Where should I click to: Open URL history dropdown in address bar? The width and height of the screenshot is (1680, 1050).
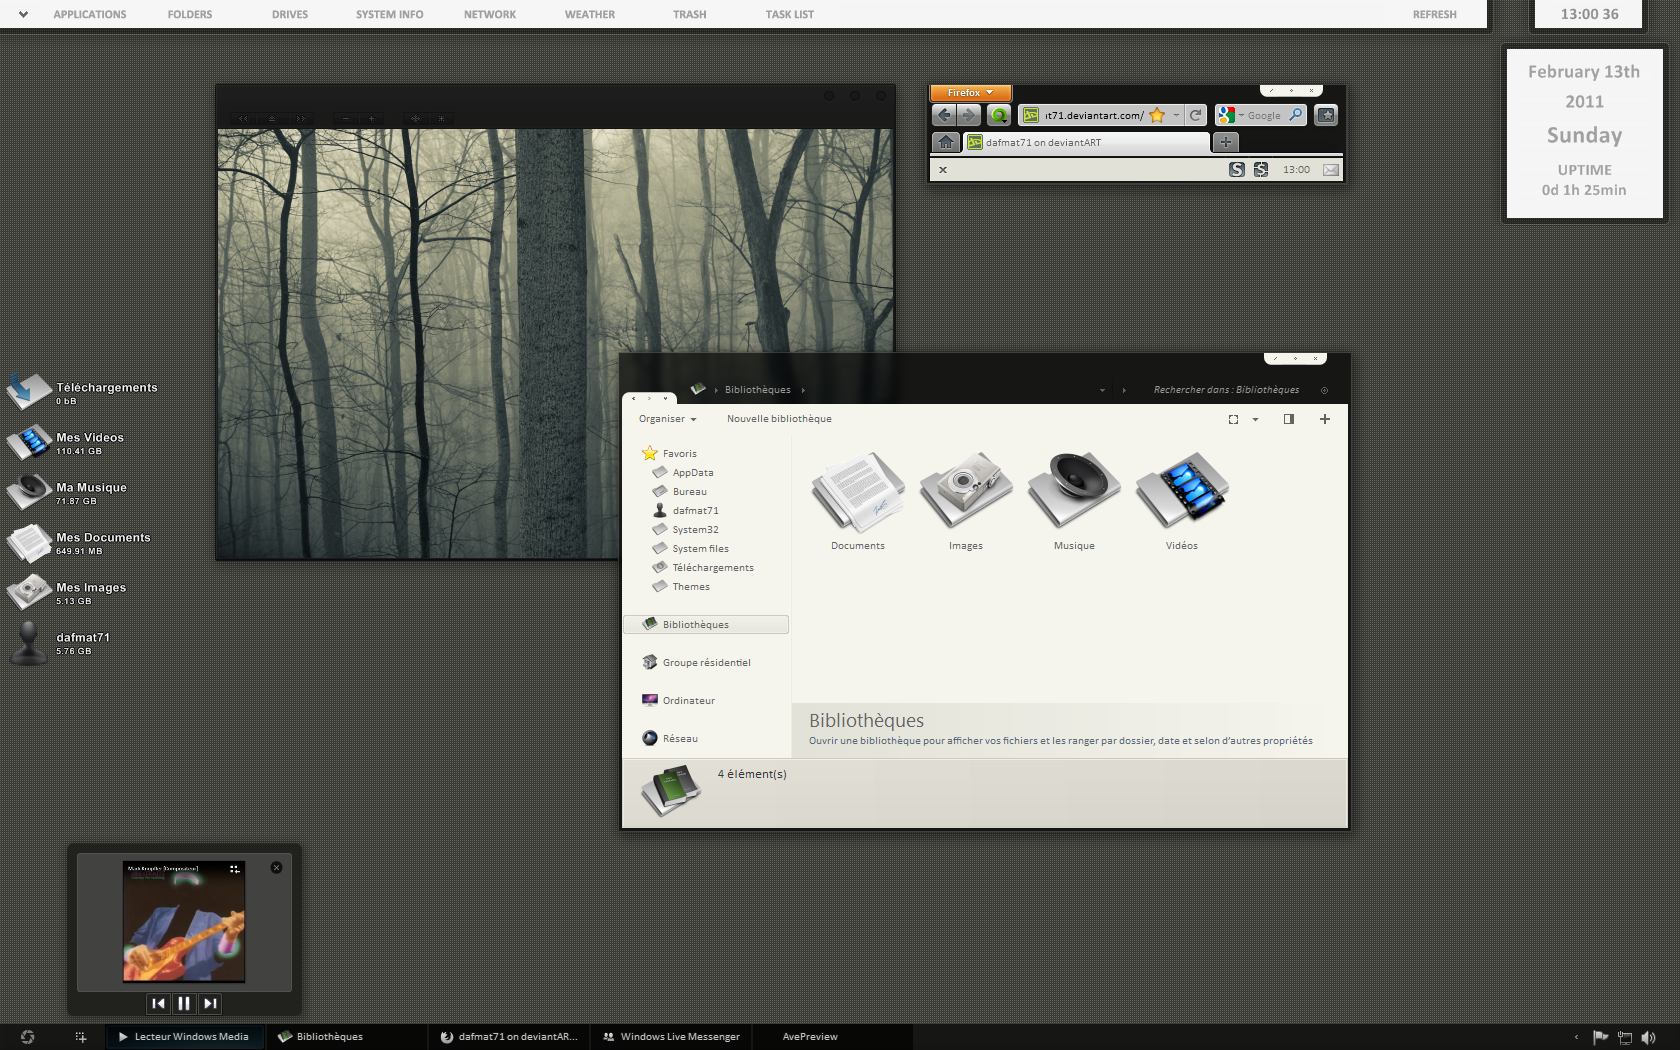coord(1176,115)
